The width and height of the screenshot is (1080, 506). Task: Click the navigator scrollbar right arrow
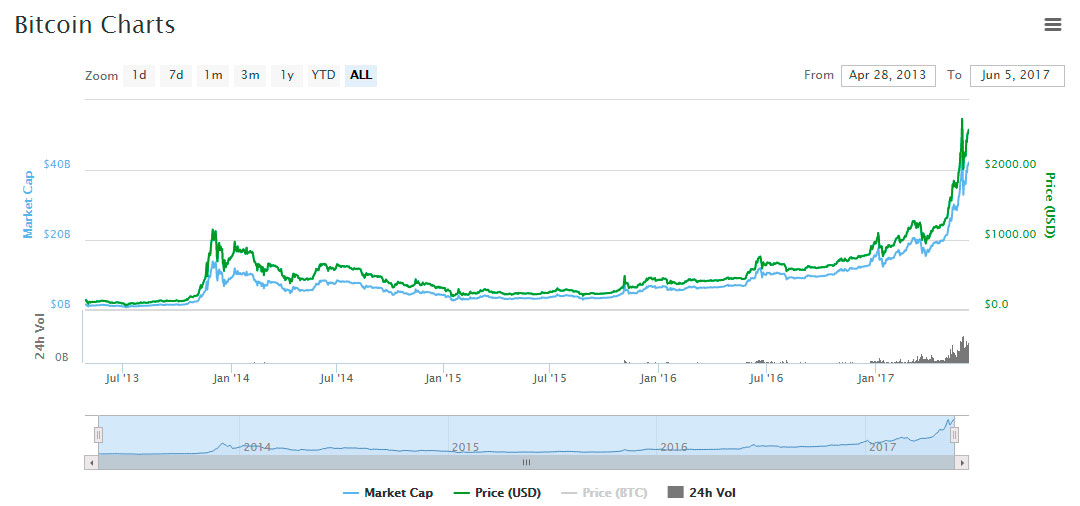[962, 463]
